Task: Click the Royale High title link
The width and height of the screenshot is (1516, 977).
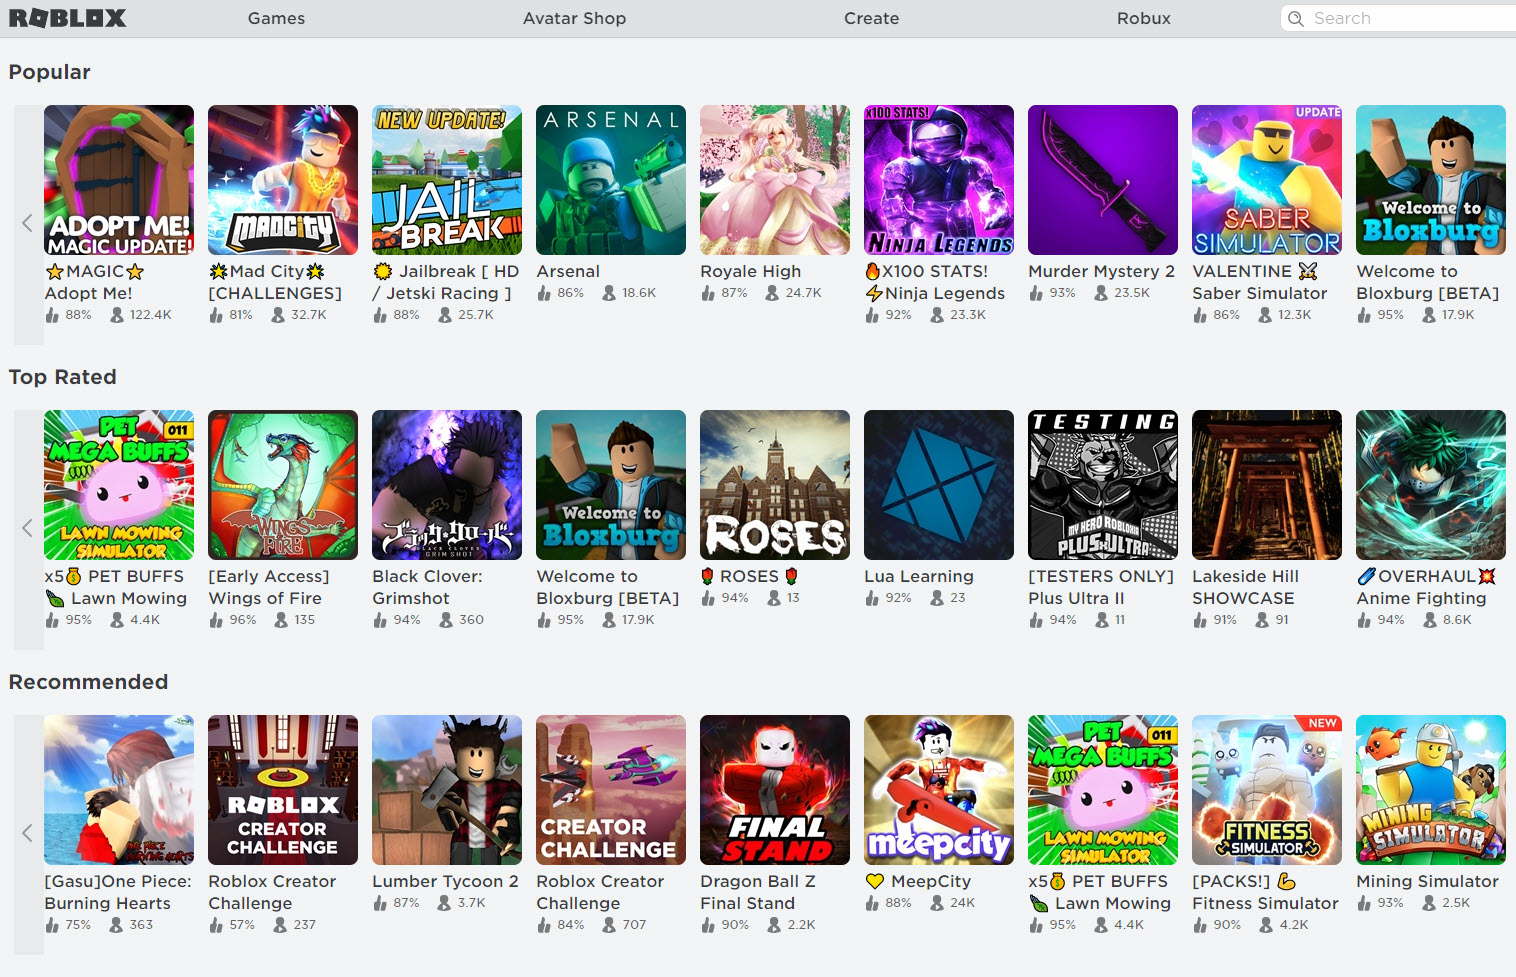Action: 751,271
